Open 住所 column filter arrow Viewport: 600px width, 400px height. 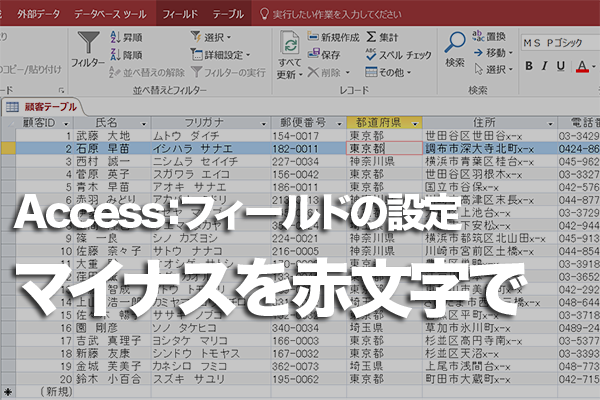[550, 124]
